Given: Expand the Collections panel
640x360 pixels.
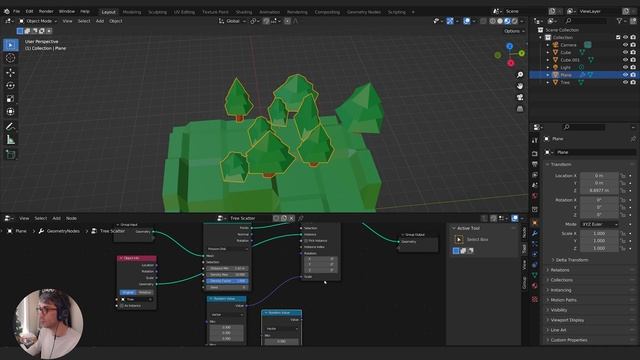Looking at the screenshot, I should point(561,280).
